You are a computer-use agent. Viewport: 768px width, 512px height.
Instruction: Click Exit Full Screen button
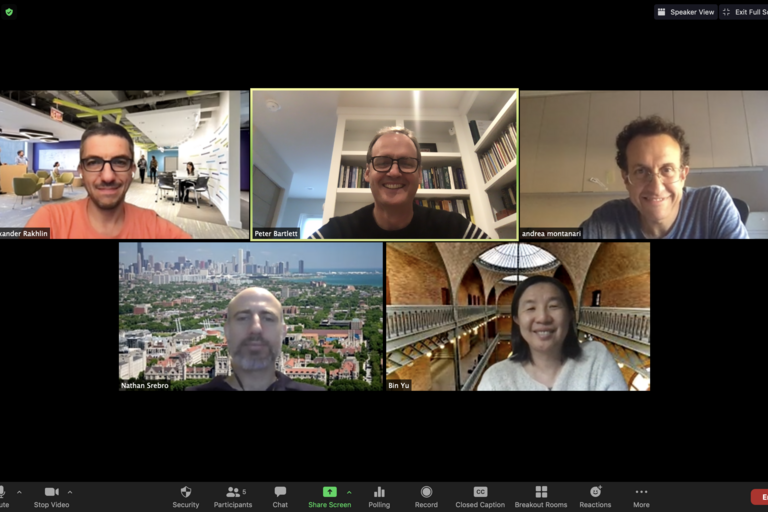744,12
